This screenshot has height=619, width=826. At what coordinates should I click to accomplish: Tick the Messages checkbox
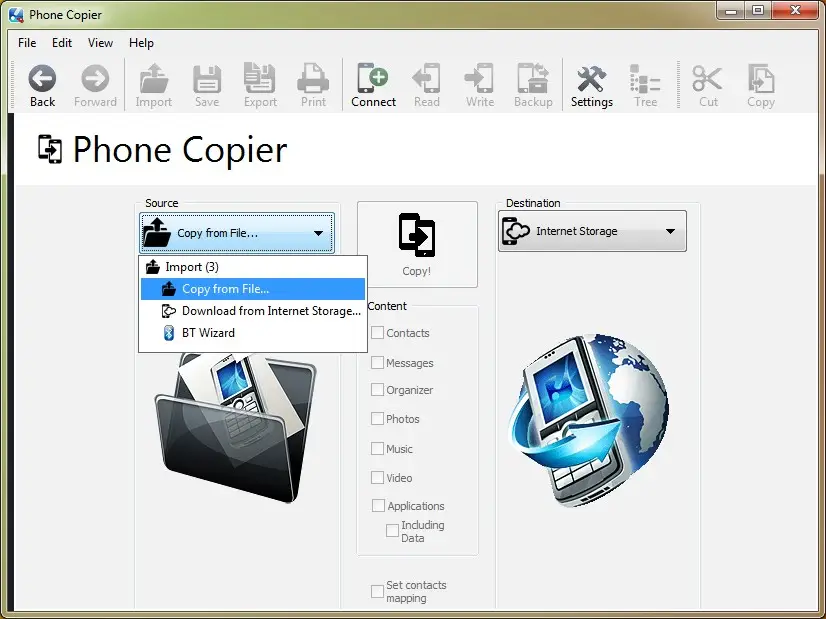pos(377,363)
